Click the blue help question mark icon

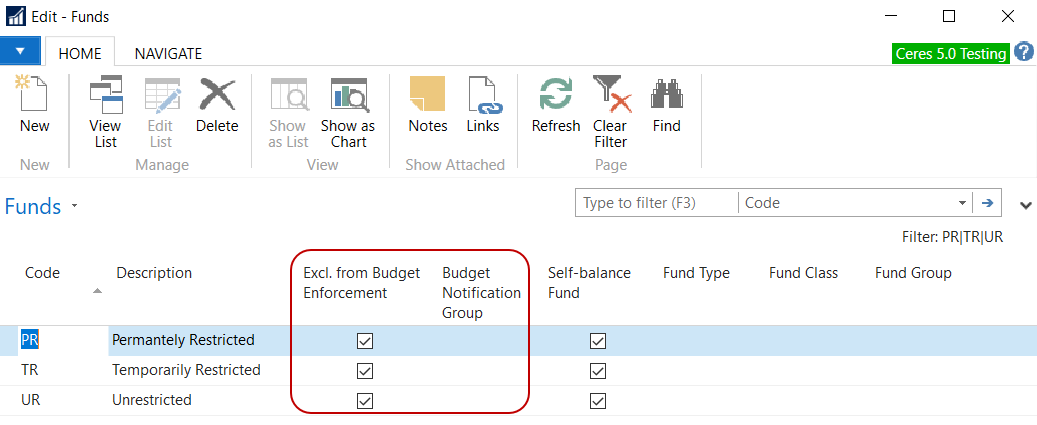click(1024, 52)
